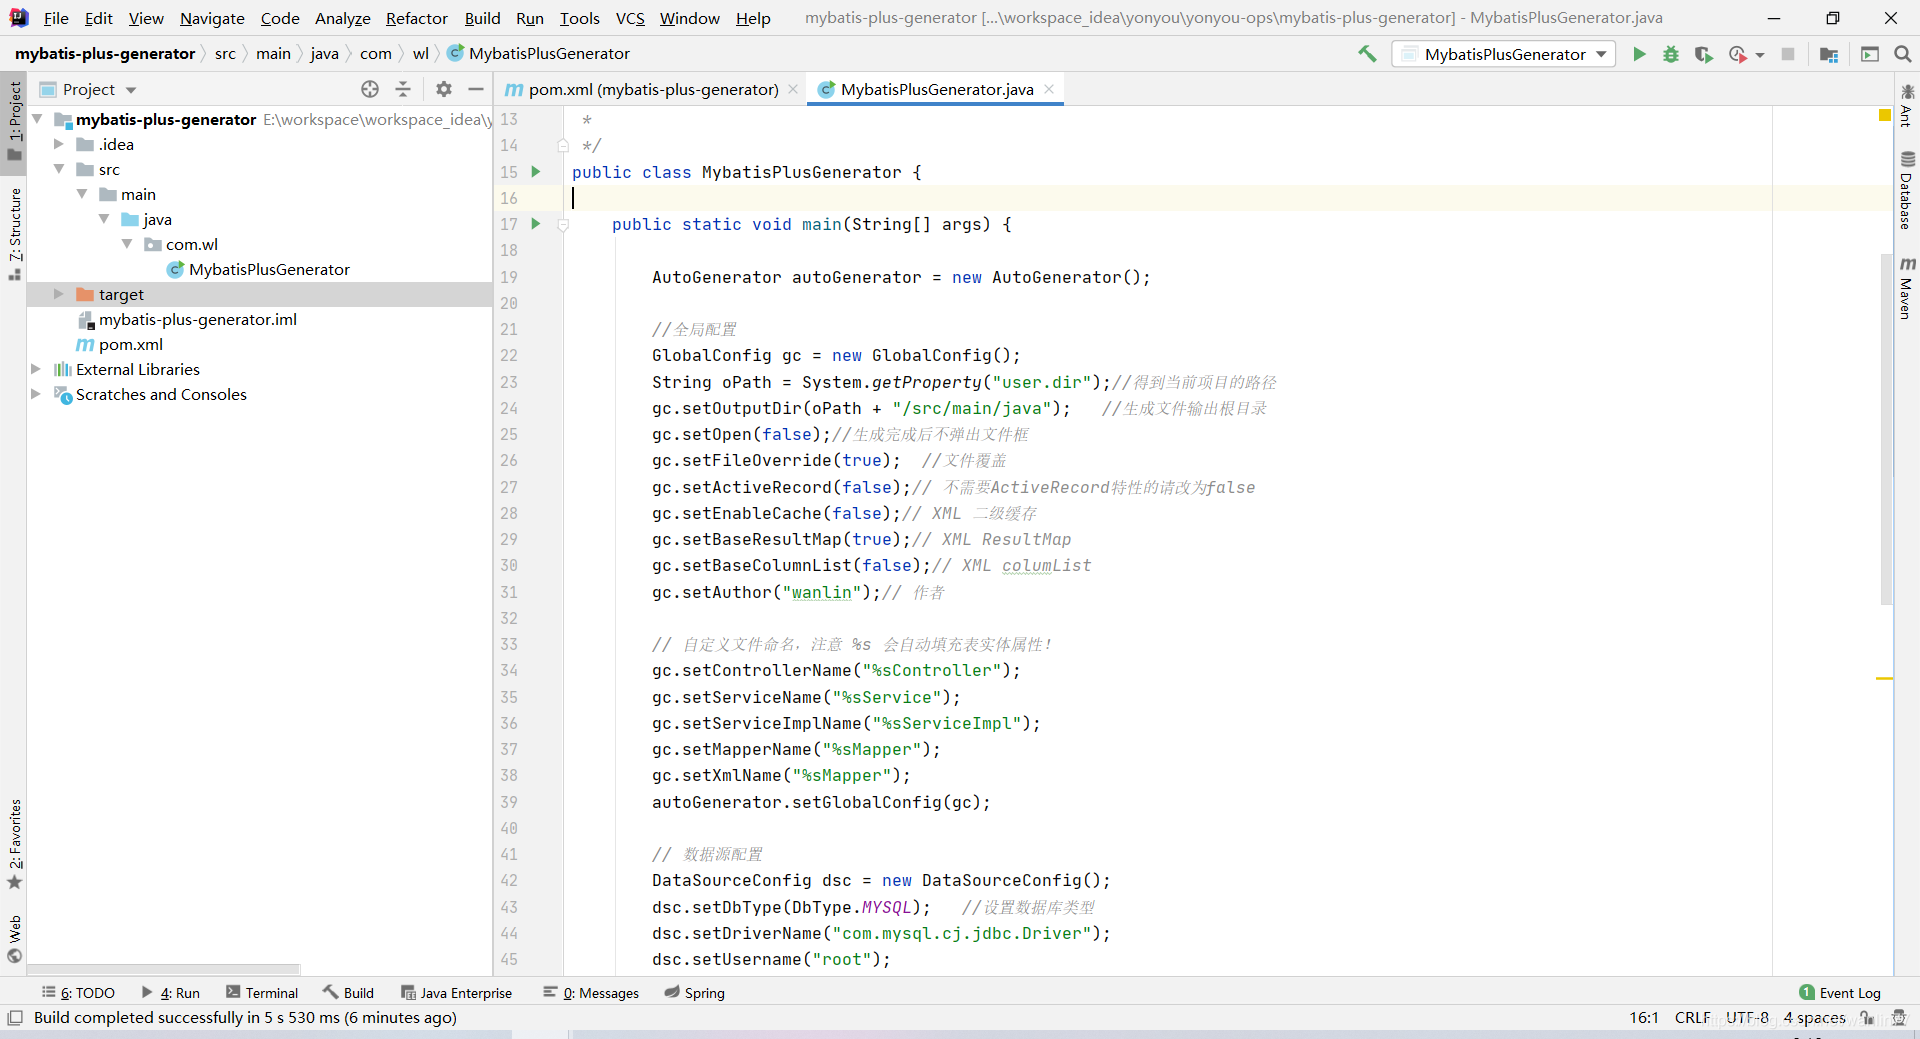Close the MybatisPlusGenerator.java tab
The height and width of the screenshot is (1039, 1920).
1049,89
